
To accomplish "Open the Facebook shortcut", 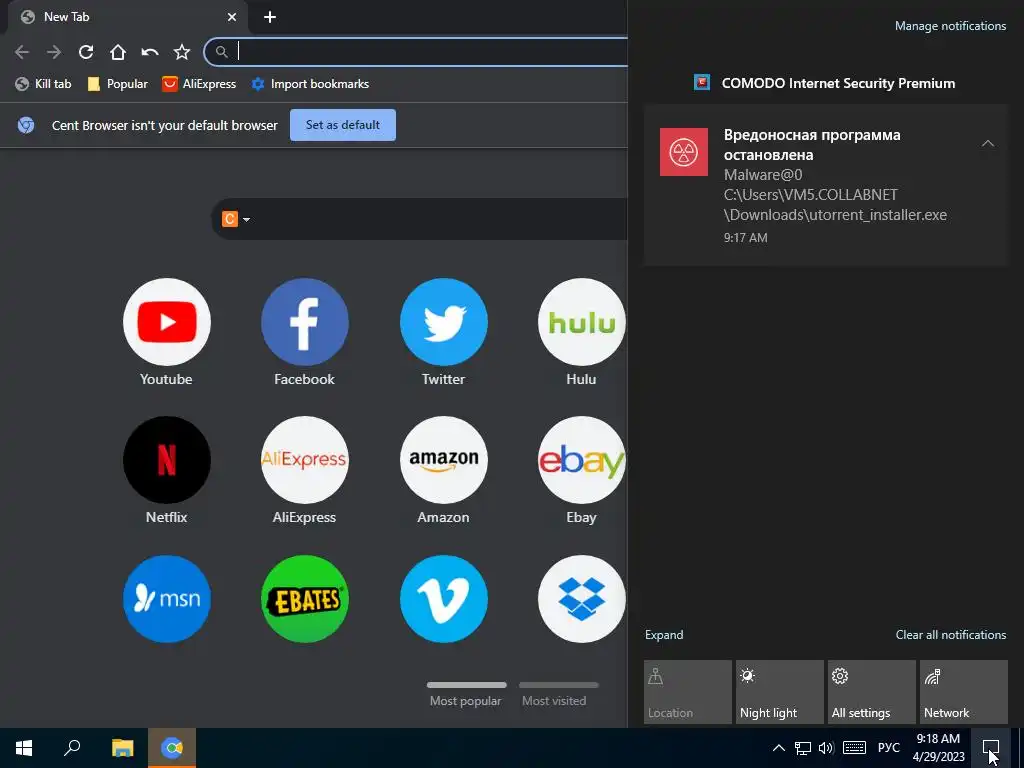I will pos(304,322).
